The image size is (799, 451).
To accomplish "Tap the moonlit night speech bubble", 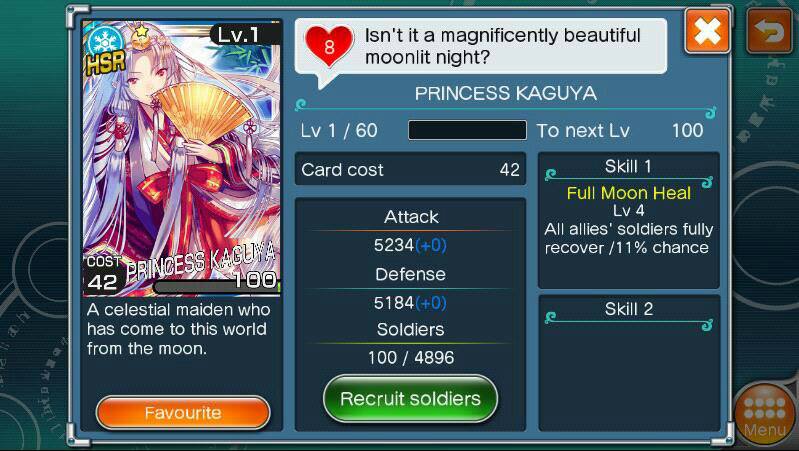I will (x=481, y=47).
